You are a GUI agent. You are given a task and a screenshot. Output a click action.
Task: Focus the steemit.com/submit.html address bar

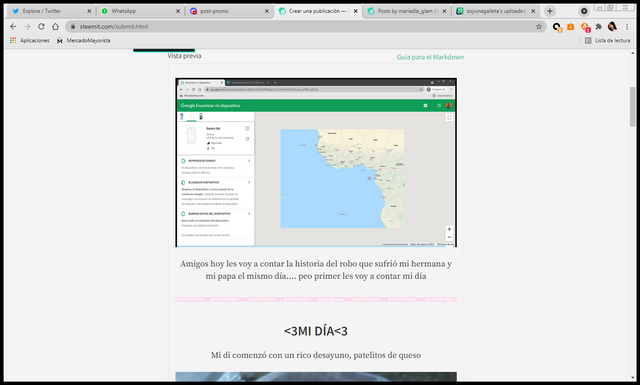305,27
